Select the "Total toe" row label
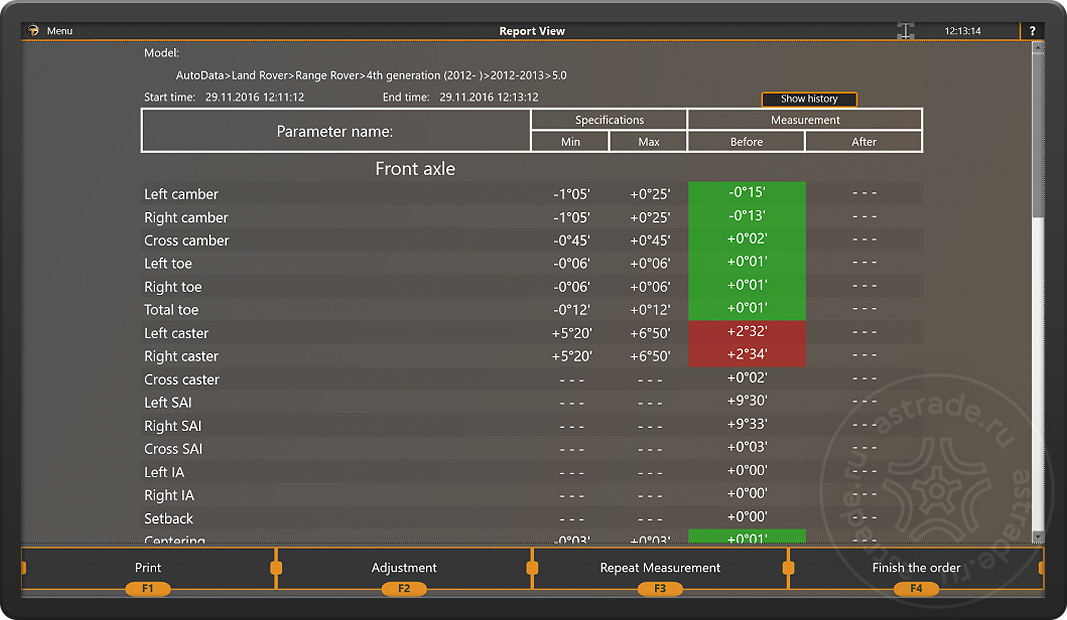Image resolution: width=1067 pixels, height=620 pixels. (x=171, y=310)
